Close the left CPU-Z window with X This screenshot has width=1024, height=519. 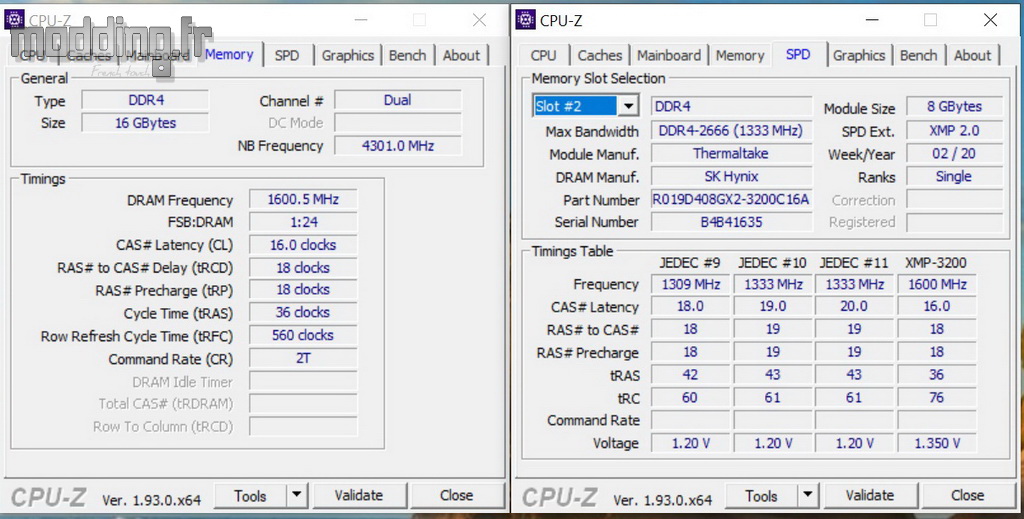pos(479,20)
